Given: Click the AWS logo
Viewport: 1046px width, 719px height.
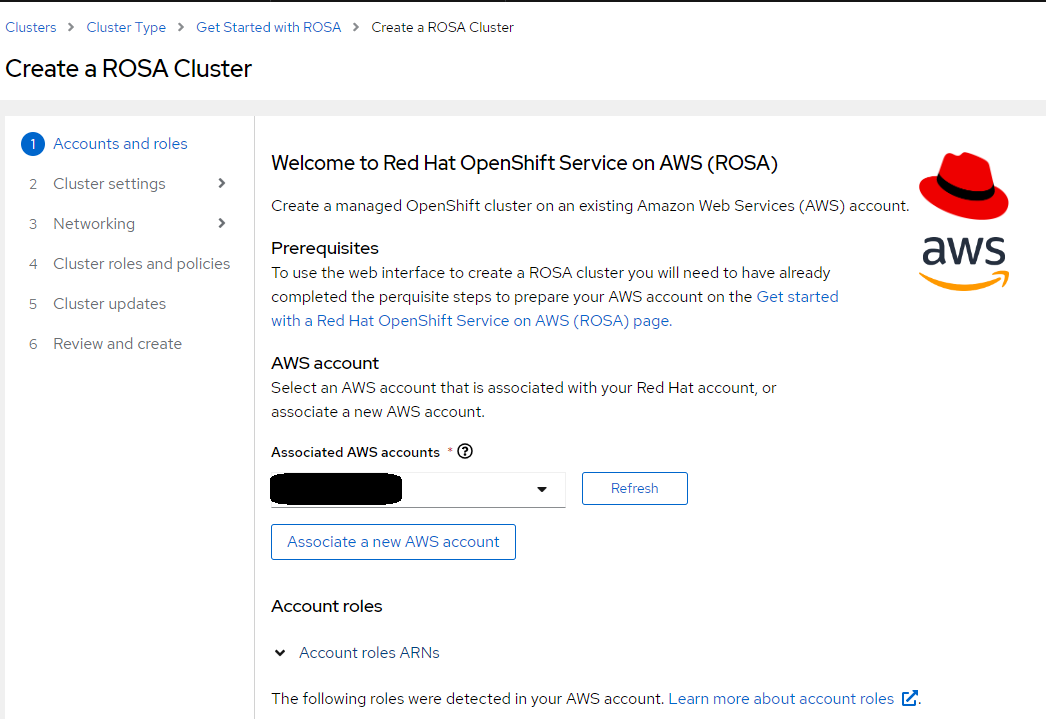Looking at the screenshot, I should click(x=962, y=262).
